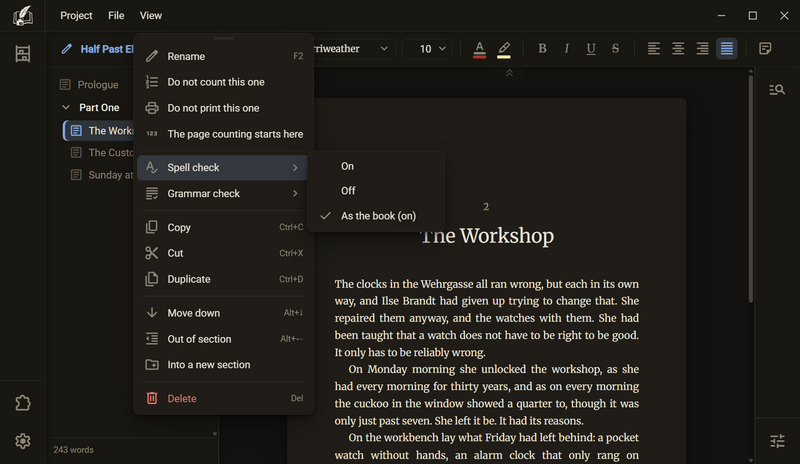Choose The page counting starts here
800x464 pixels.
(223, 134)
